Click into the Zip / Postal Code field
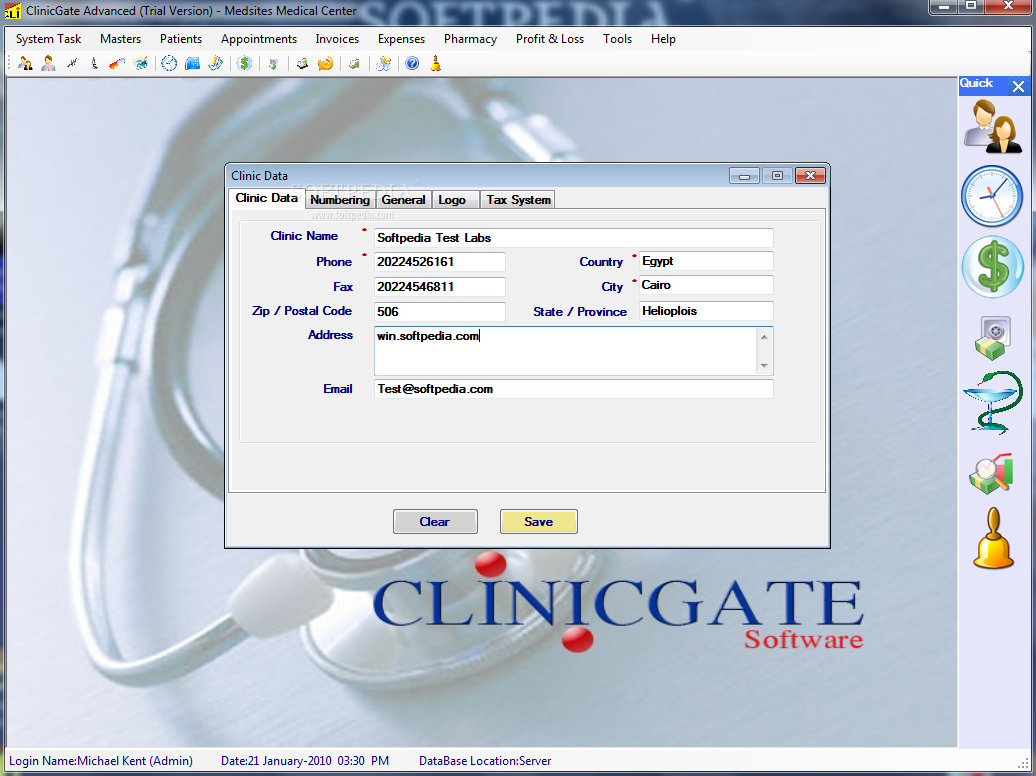This screenshot has height=776, width=1036. click(x=439, y=311)
